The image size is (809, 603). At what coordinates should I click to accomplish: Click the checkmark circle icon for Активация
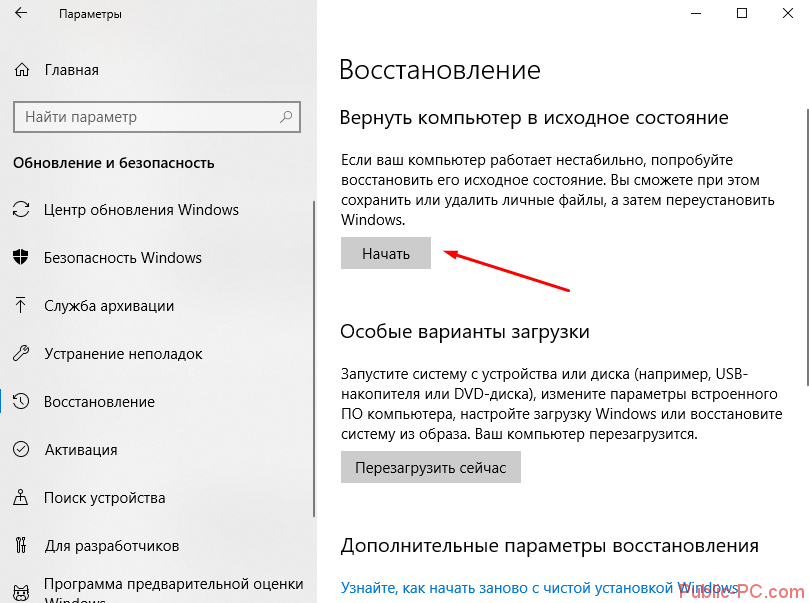[x=21, y=449]
